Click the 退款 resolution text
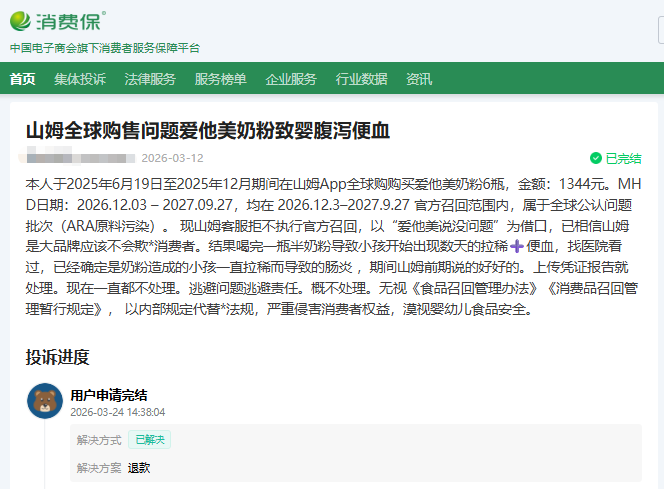This screenshot has height=489, width=664. (139, 467)
